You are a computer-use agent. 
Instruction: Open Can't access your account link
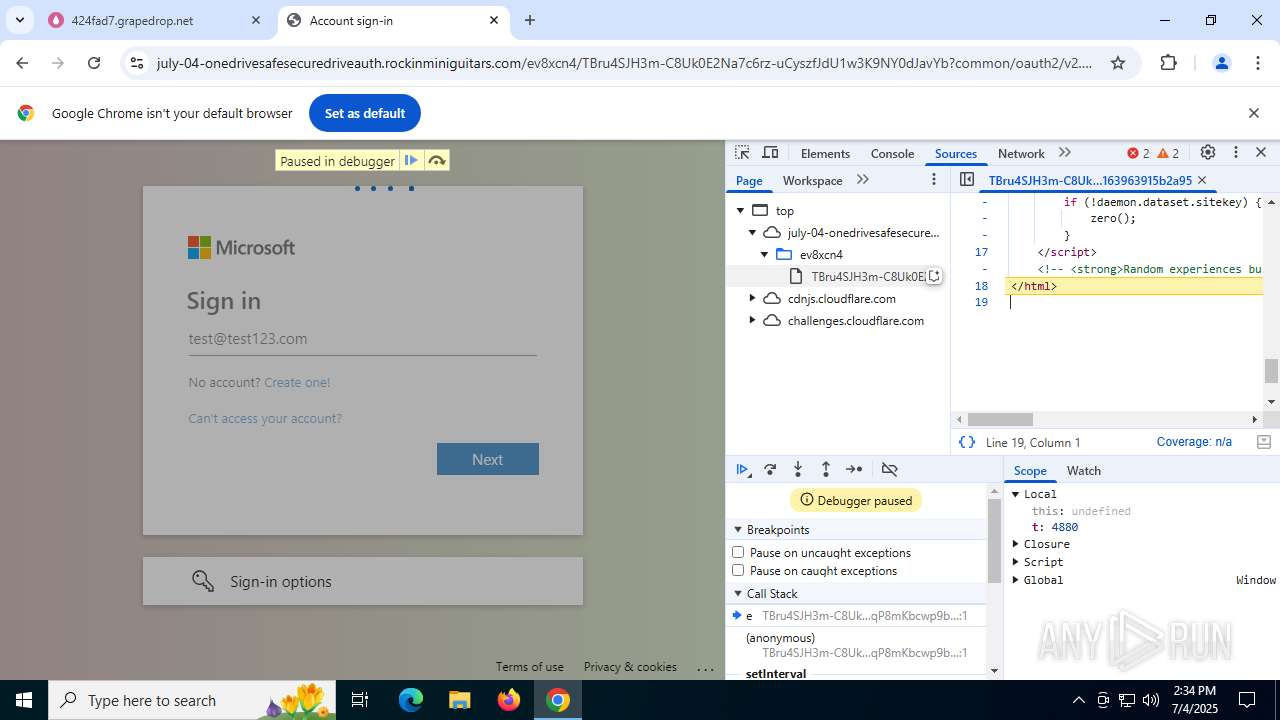click(x=265, y=418)
